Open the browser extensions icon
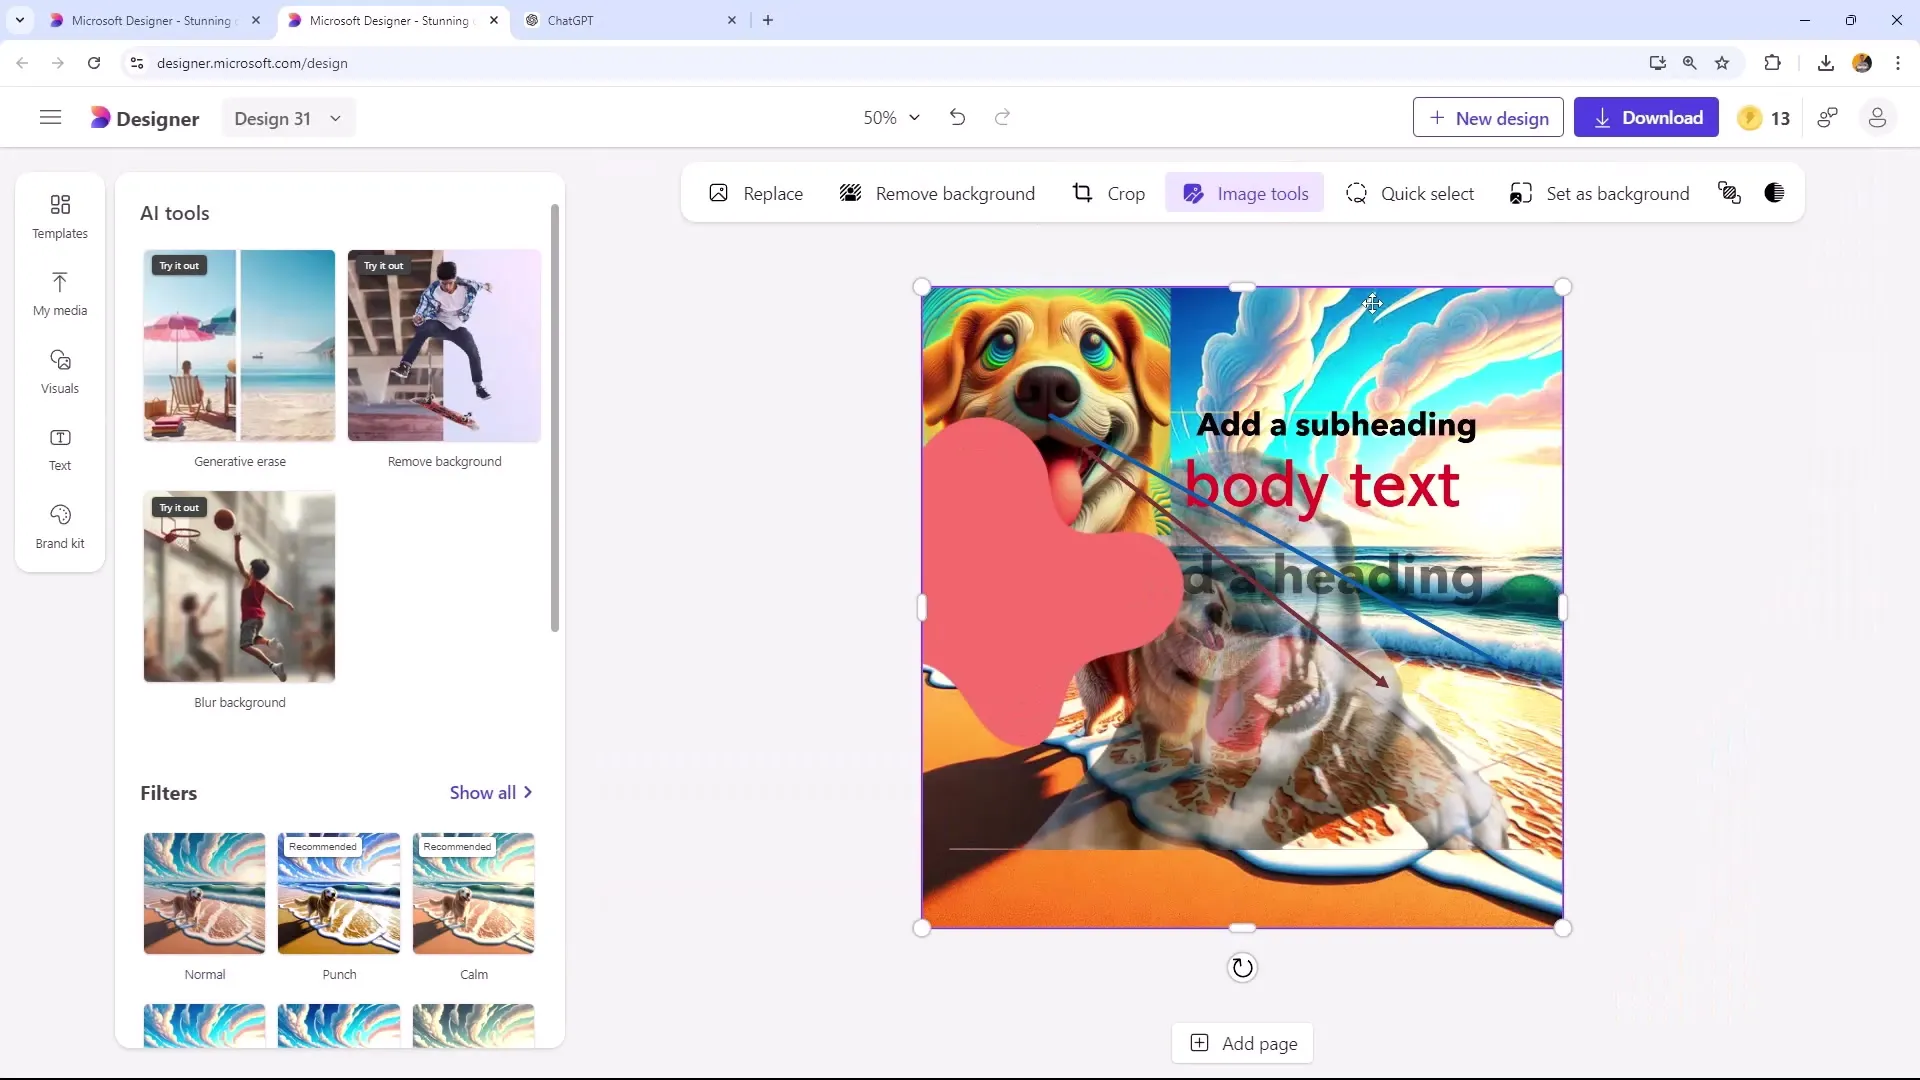Viewport: 1920px width, 1080px height. (x=1772, y=63)
